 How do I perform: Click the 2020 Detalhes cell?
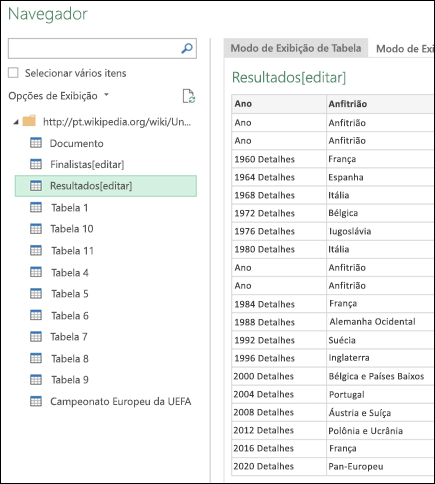coord(279,466)
